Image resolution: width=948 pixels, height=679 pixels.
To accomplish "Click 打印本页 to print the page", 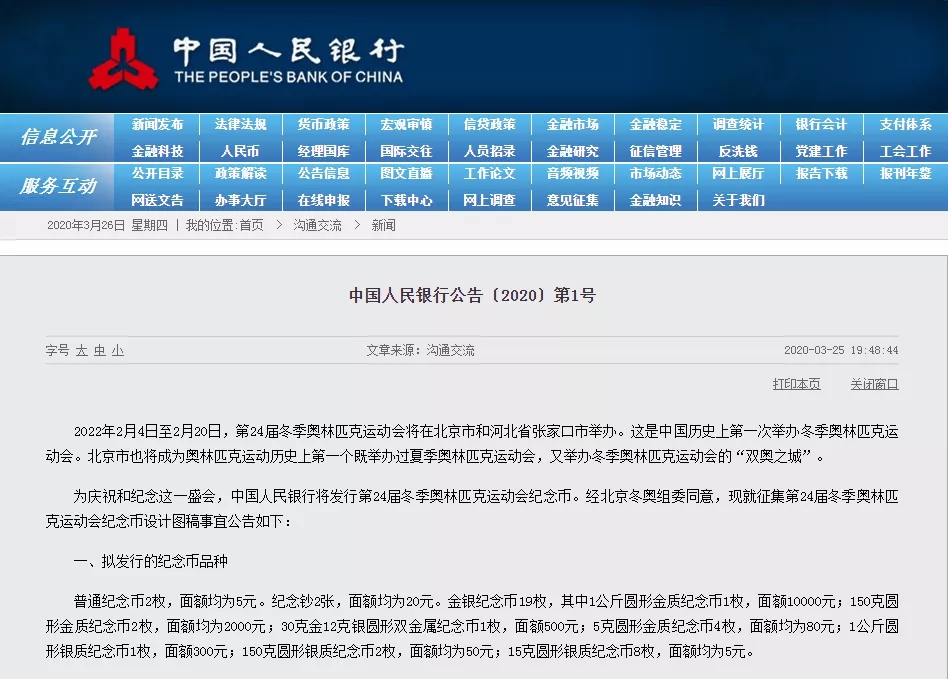I will pyautogui.click(x=796, y=384).
